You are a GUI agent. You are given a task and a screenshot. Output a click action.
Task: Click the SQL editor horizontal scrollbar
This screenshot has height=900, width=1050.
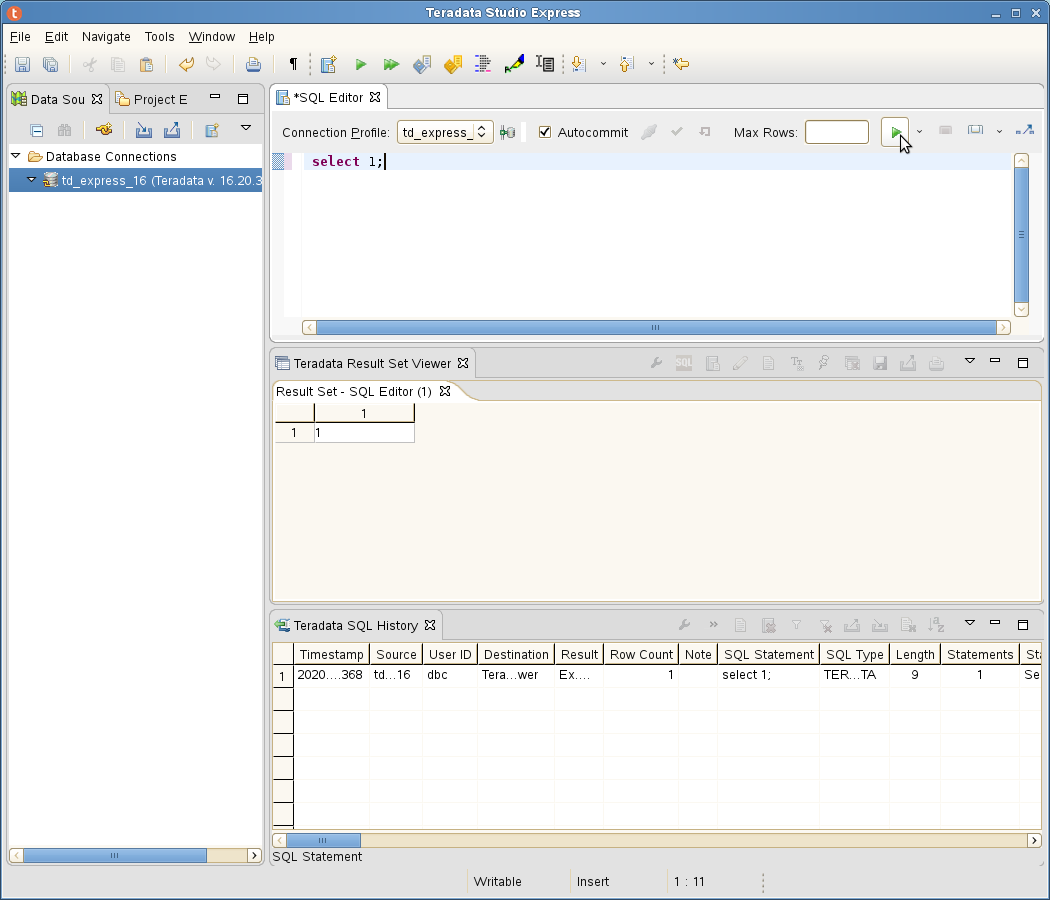pos(655,327)
